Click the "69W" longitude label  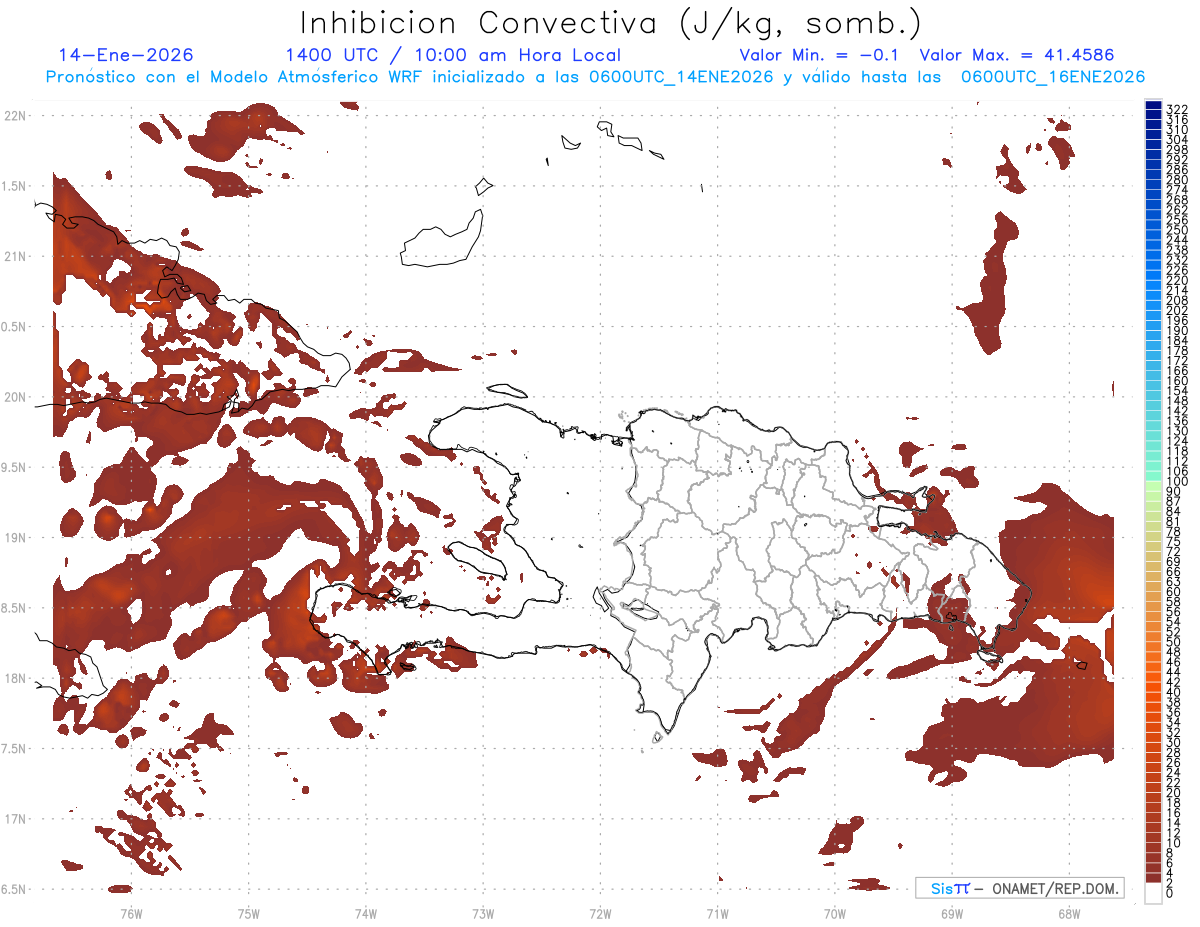(952, 912)
